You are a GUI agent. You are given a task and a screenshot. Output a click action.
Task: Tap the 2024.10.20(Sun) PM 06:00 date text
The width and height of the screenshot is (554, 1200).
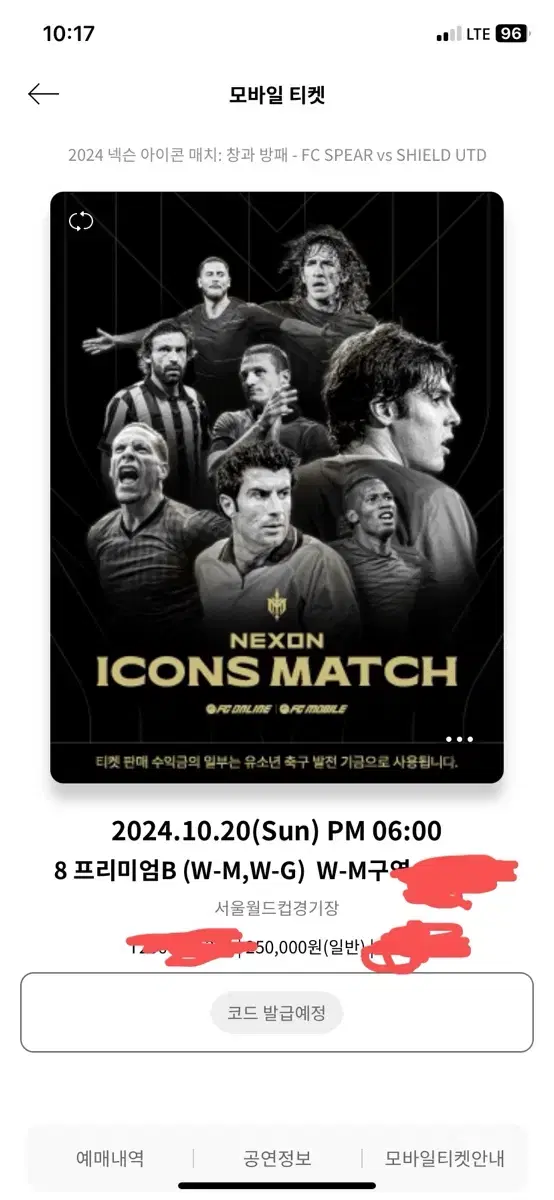[277, 831]
